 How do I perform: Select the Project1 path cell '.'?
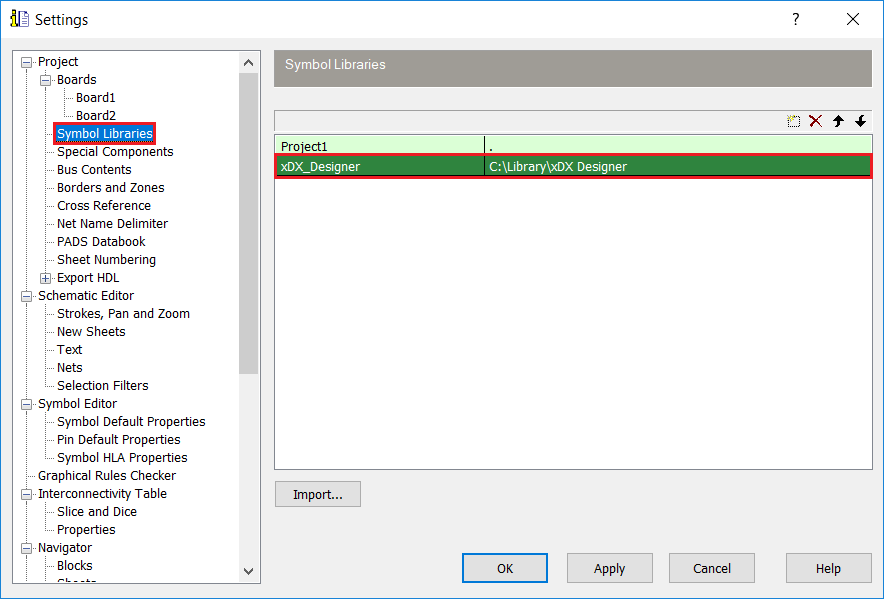pyautogui.click(x=678, y=146)
